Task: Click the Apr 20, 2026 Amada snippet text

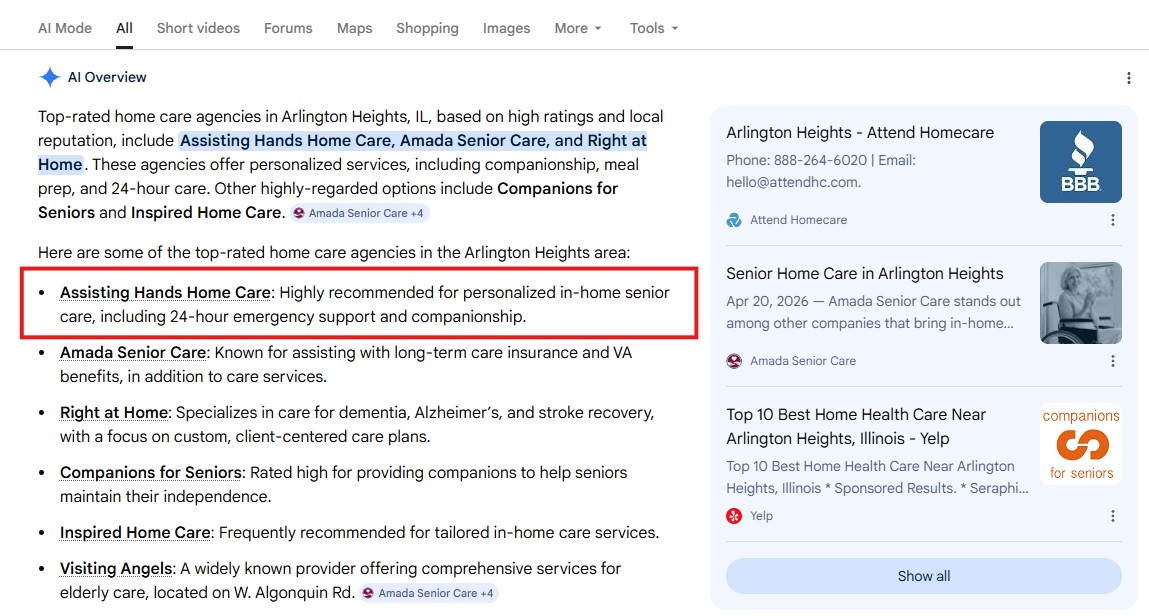Action: coord(873,312)
